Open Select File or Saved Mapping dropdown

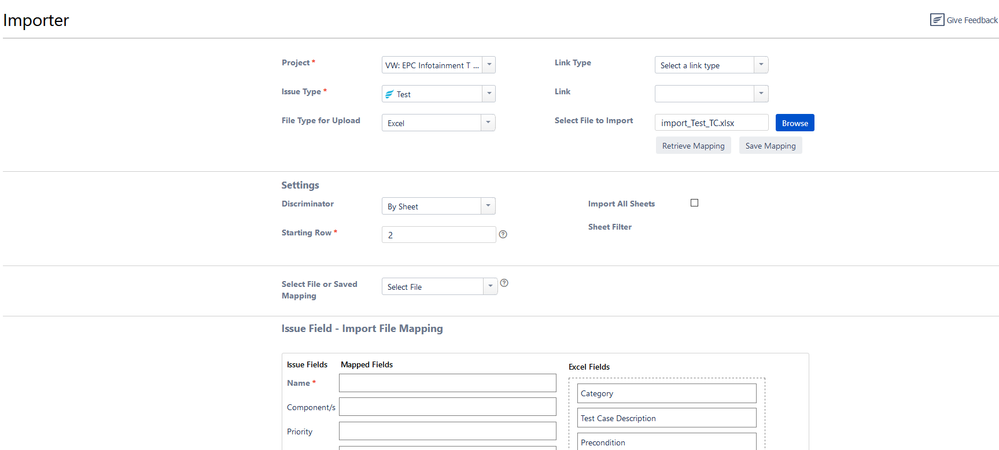(438, 287)
